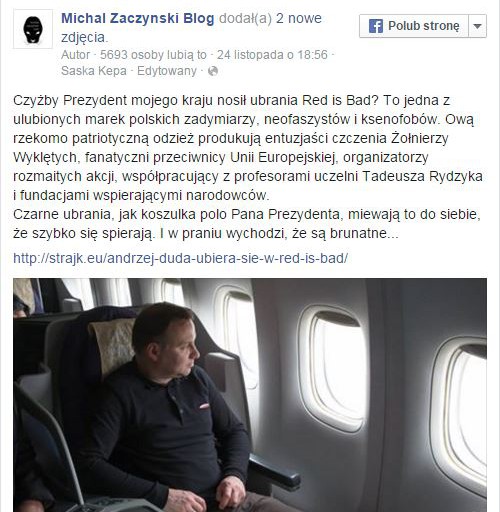Viewport: 500px width, 512px height.
Task: Open the strajk.eu article link
Action: click(180, 258)
